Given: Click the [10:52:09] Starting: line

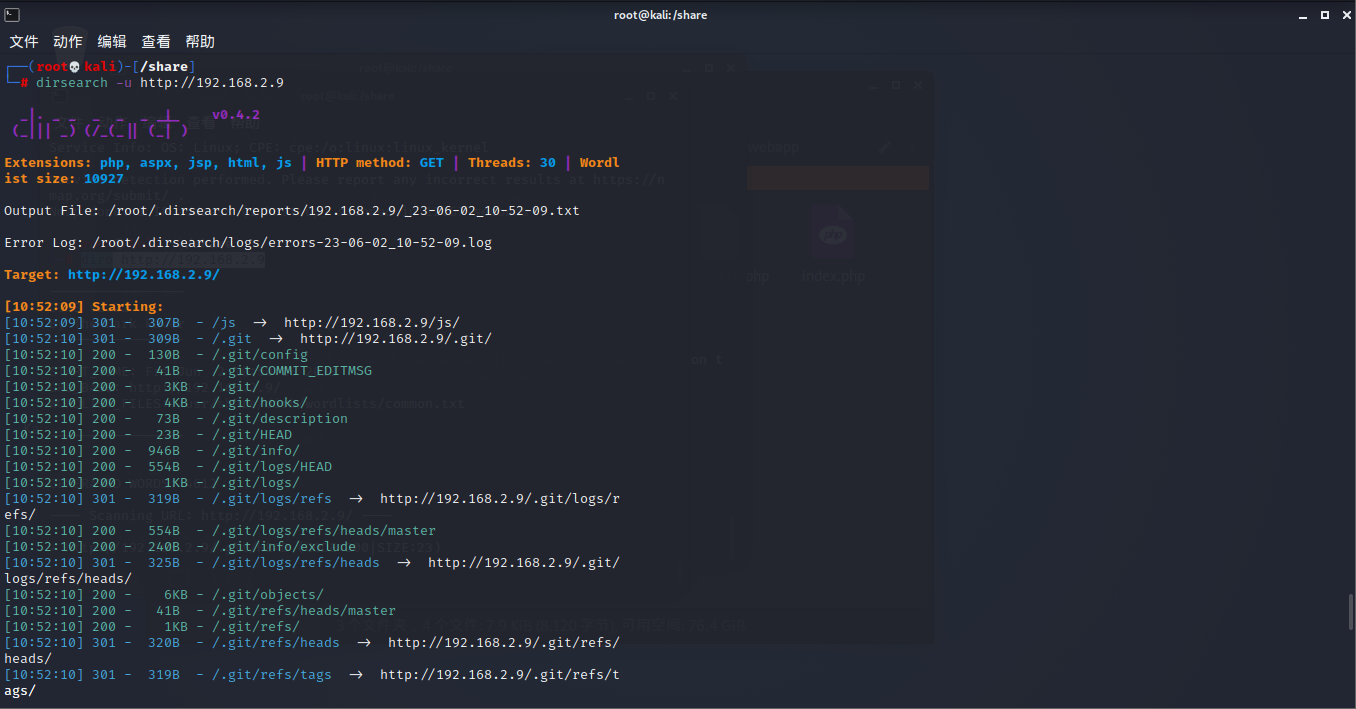Looking at the screenshot, I should [84, 307].
